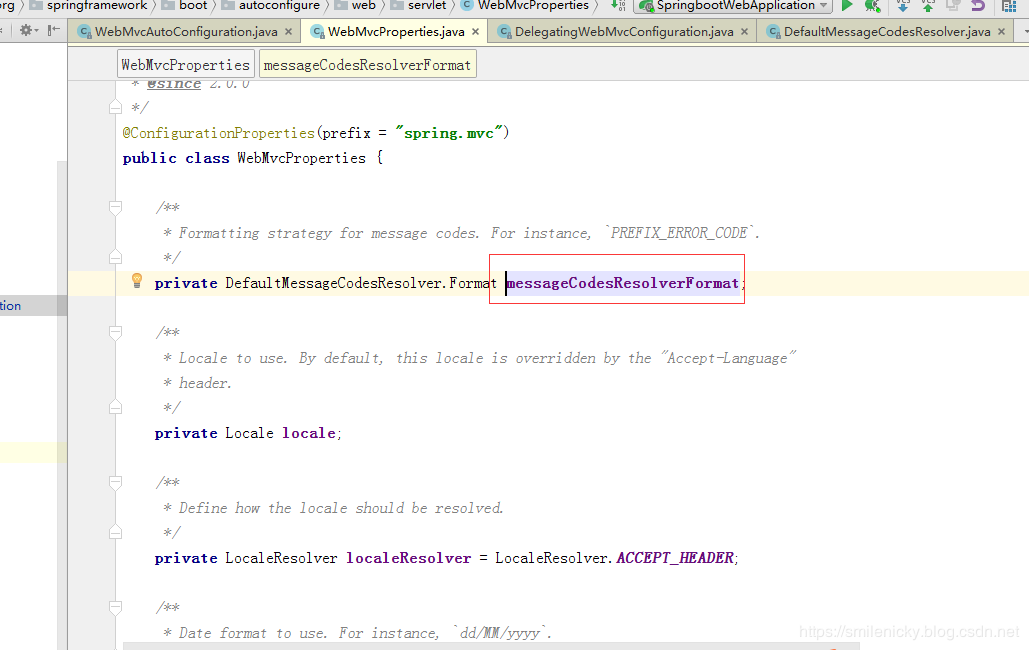Start debugging with the bug icon

(872, 5)
